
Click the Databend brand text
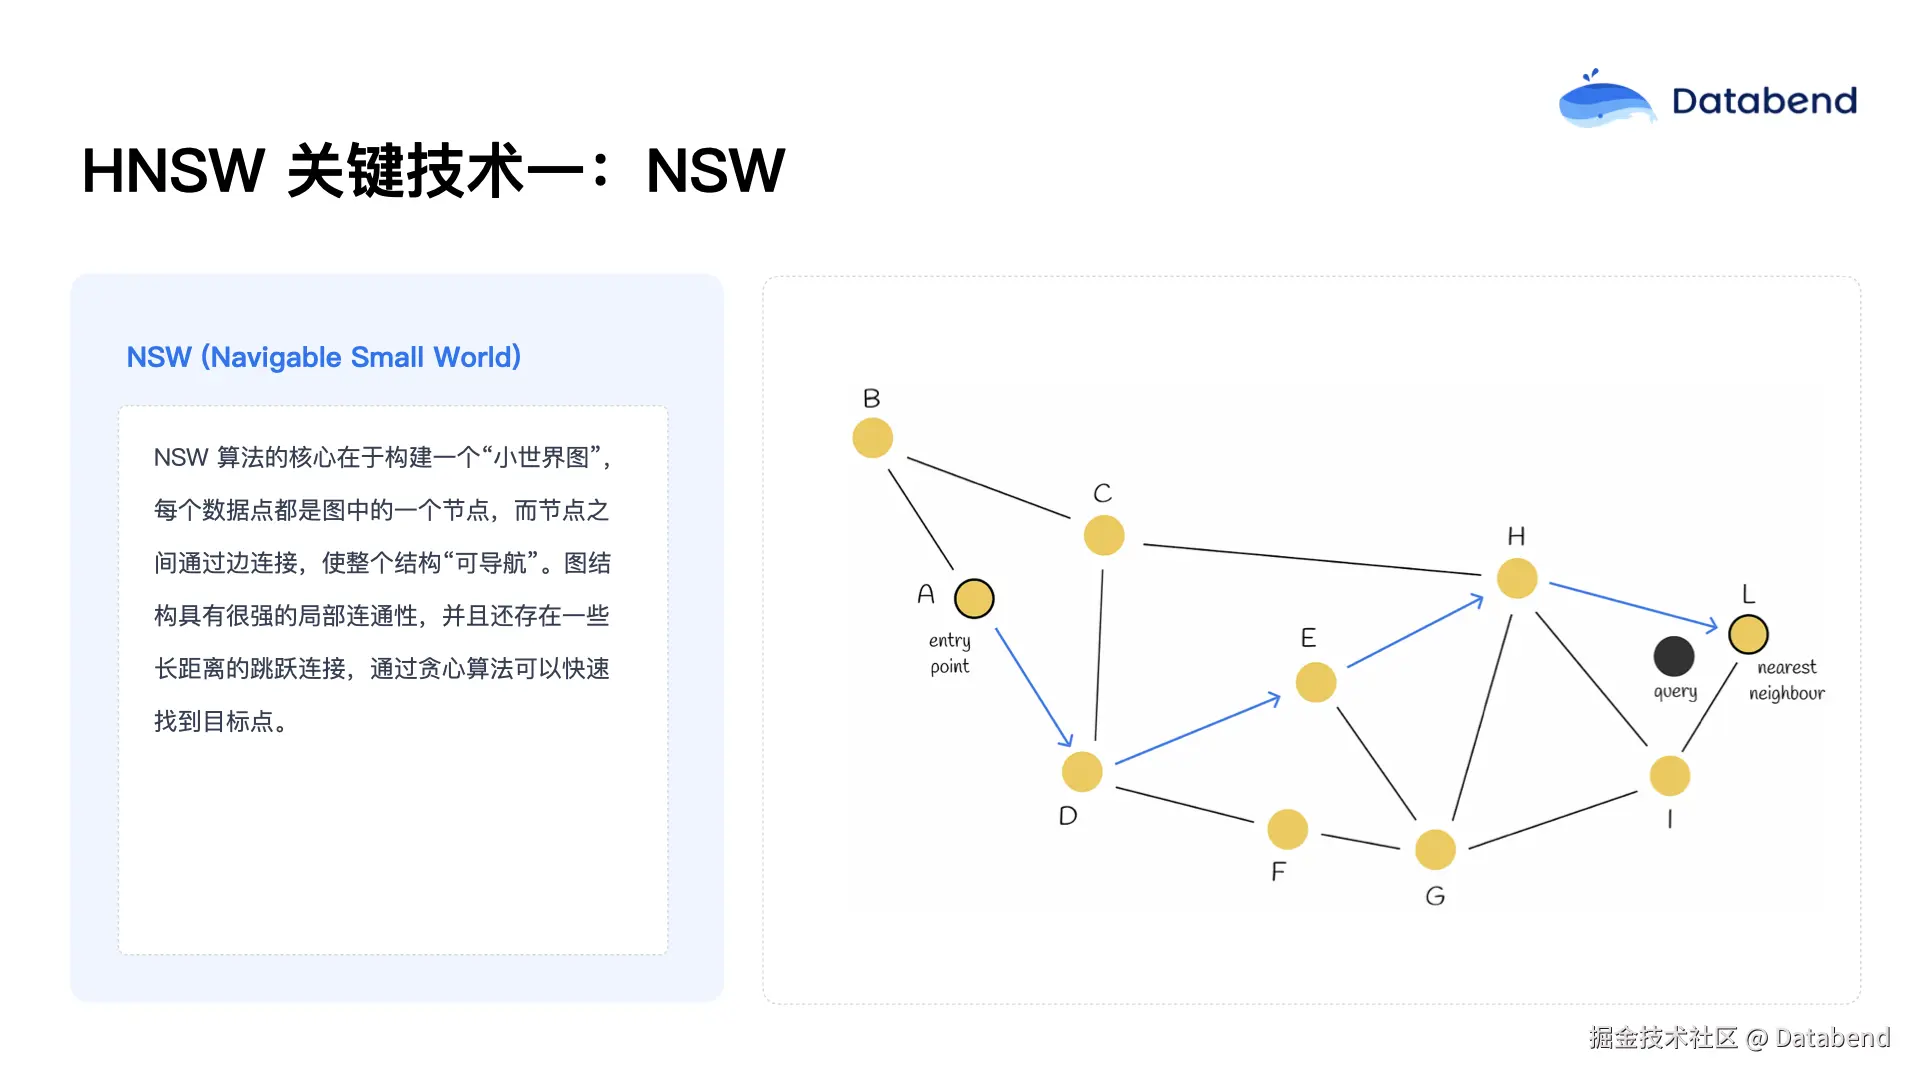click(1764, 101)
